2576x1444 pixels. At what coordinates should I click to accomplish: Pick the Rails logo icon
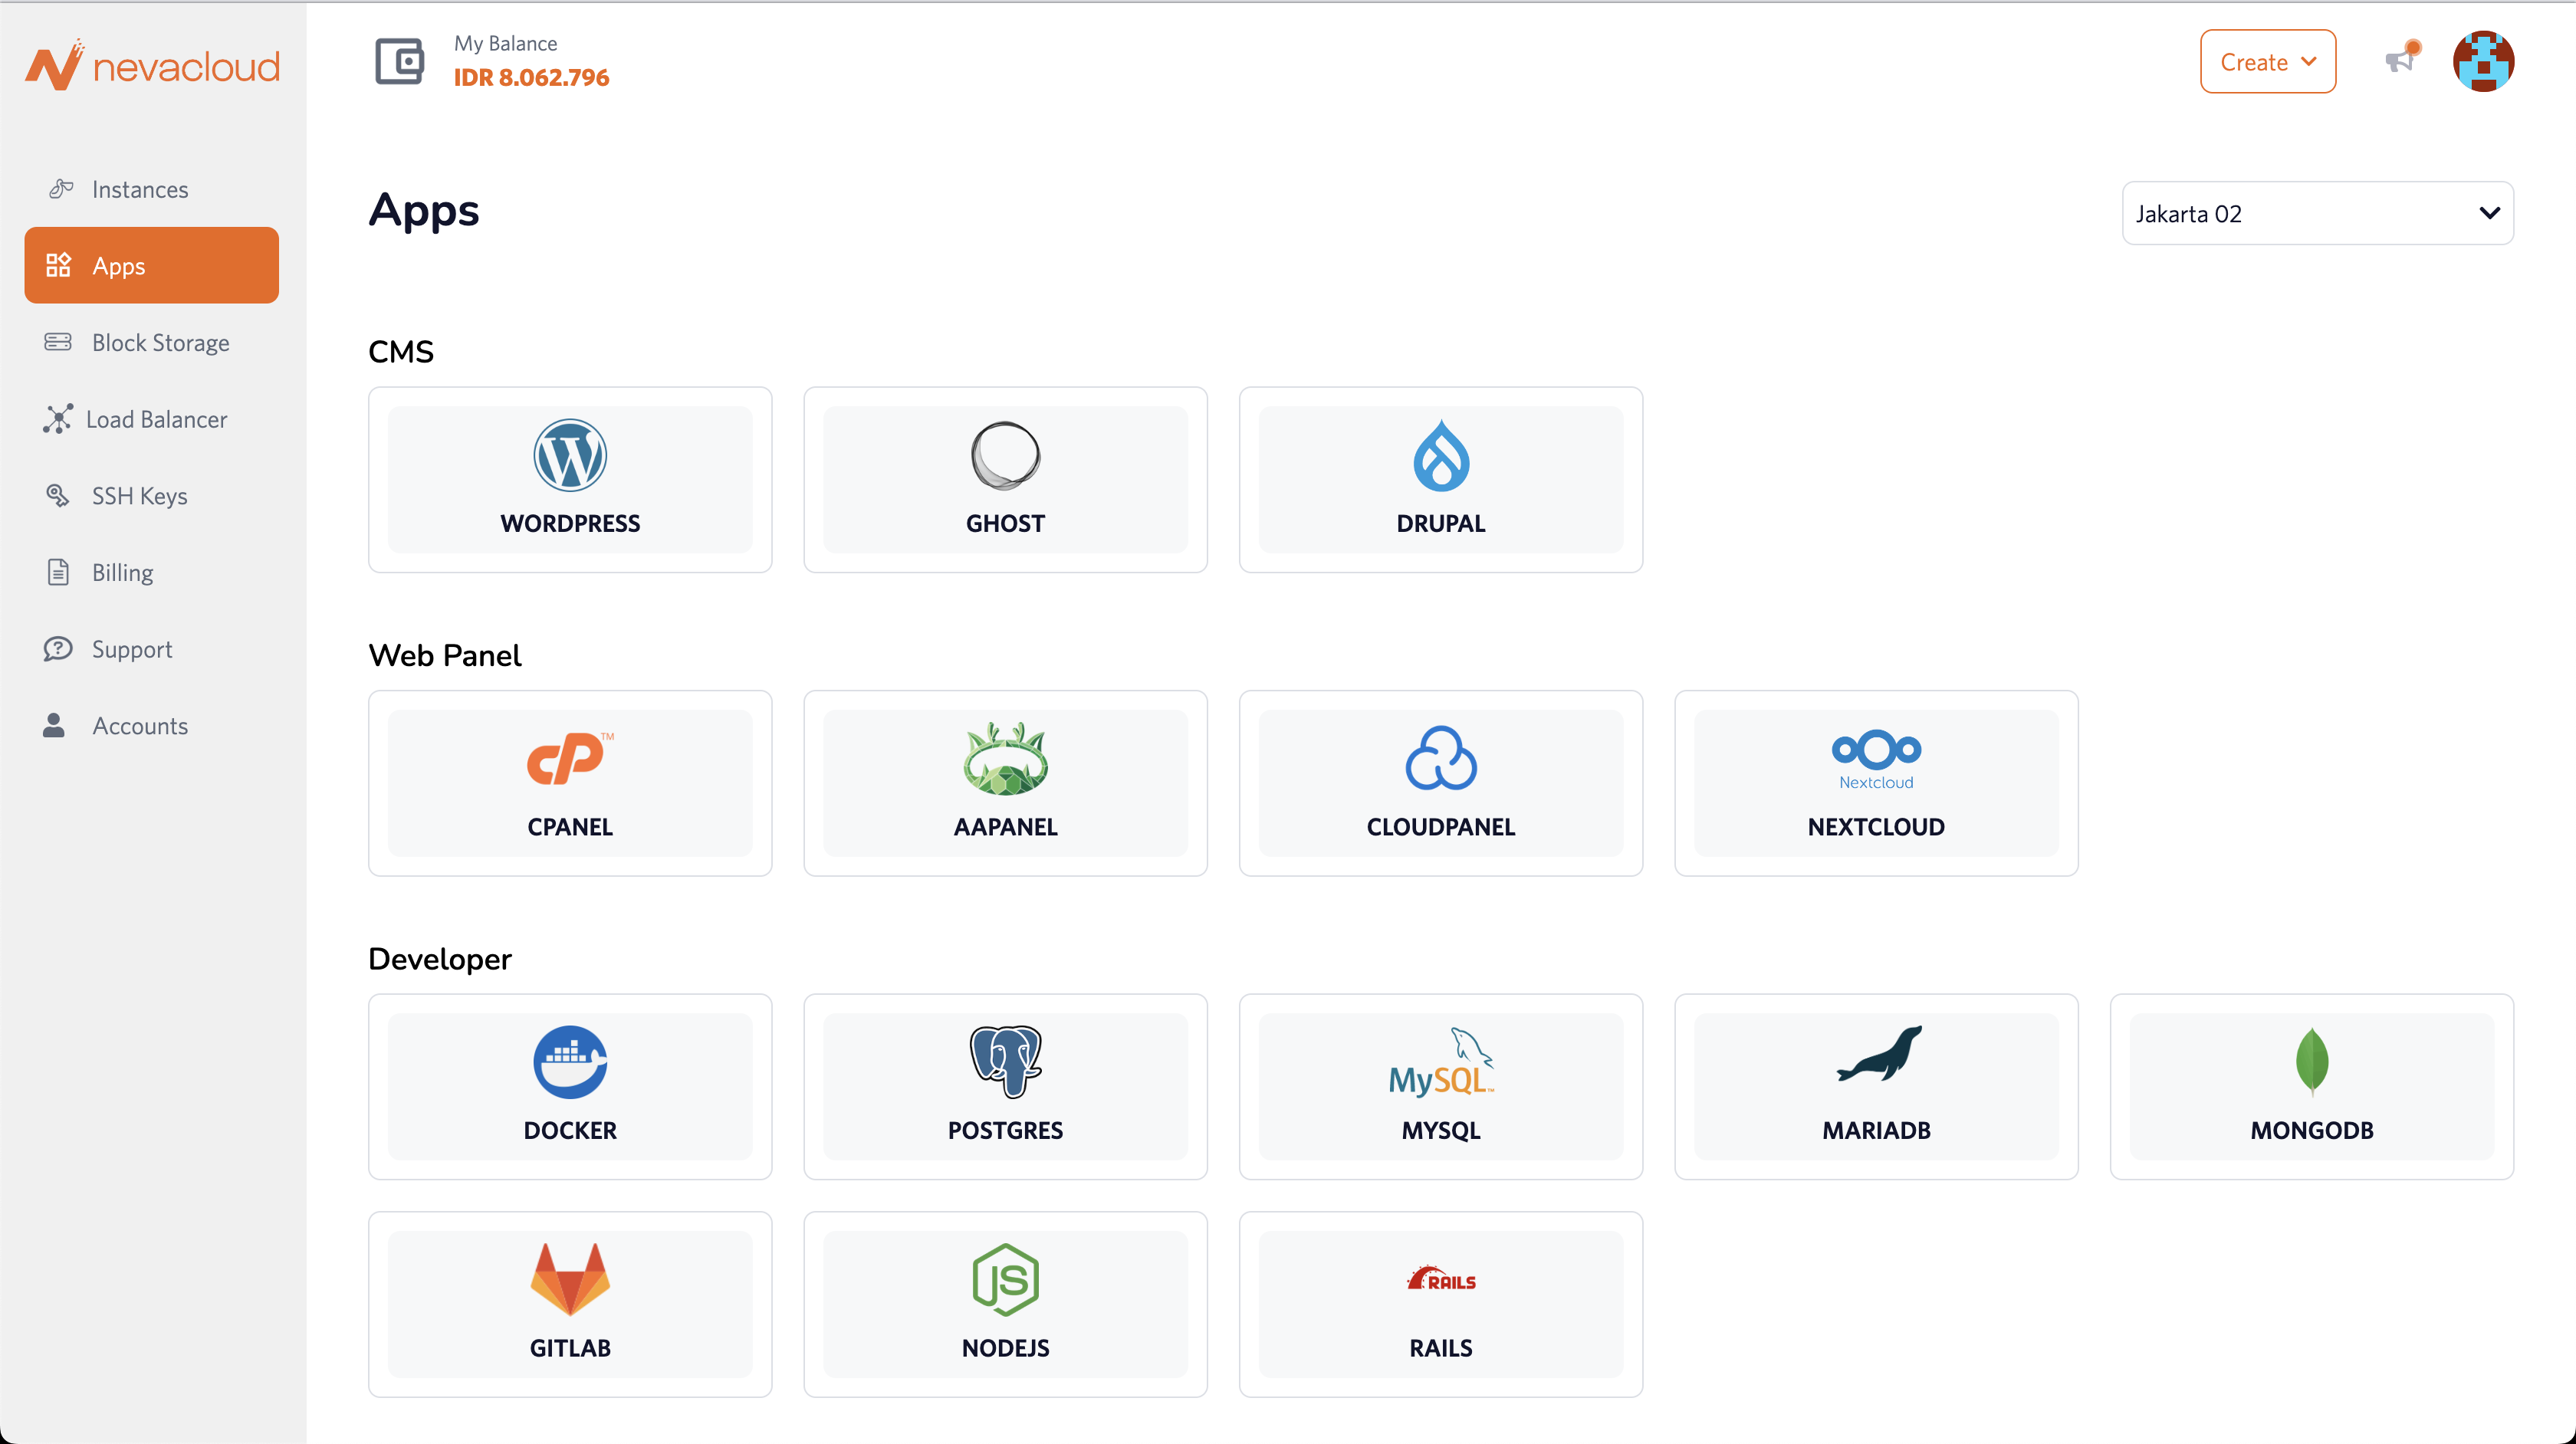coord(1441,1279)
